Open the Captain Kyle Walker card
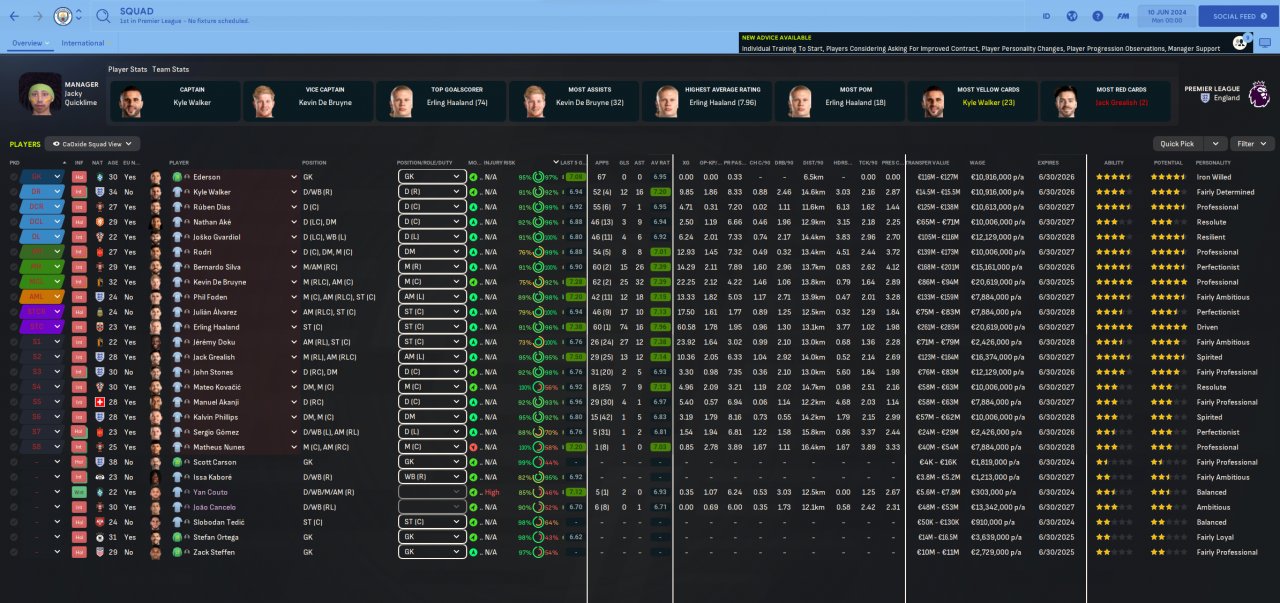This screenshot has width=1280, height=603. click(174, 101)
